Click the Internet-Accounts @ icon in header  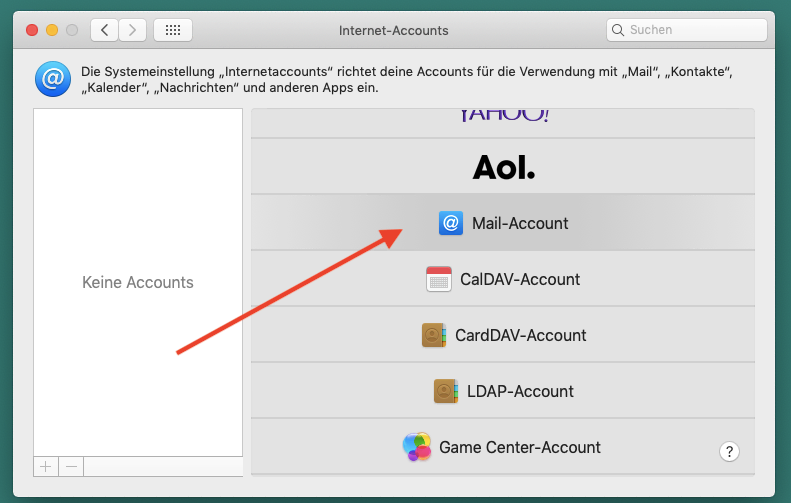click(x=51, y=79)
